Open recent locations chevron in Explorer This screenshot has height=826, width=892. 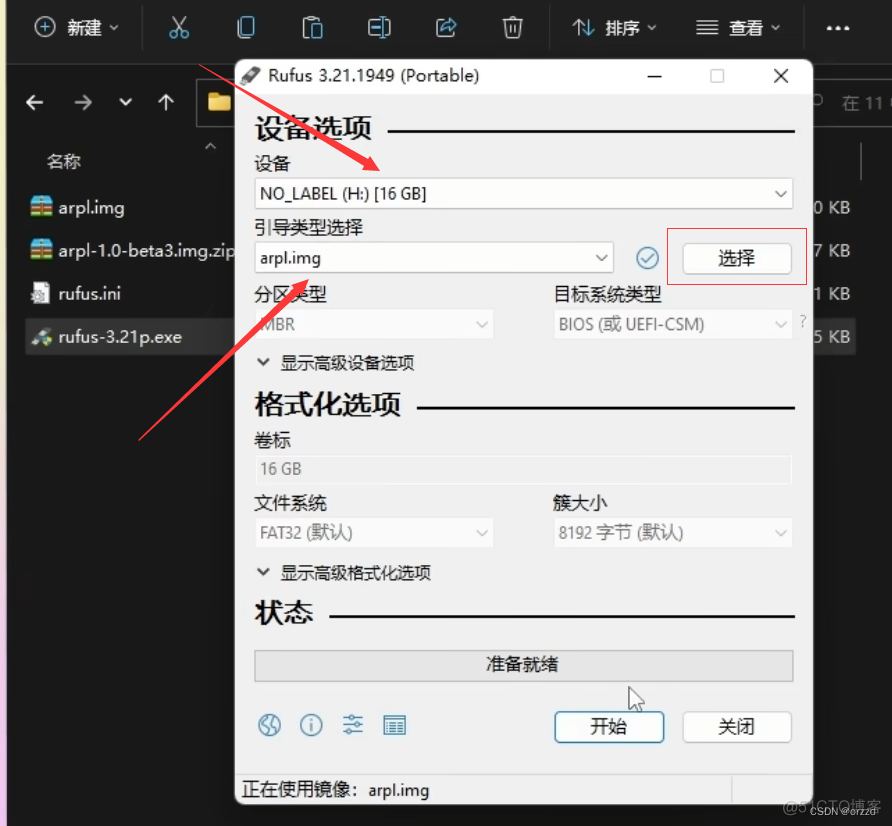coord(126,103)
